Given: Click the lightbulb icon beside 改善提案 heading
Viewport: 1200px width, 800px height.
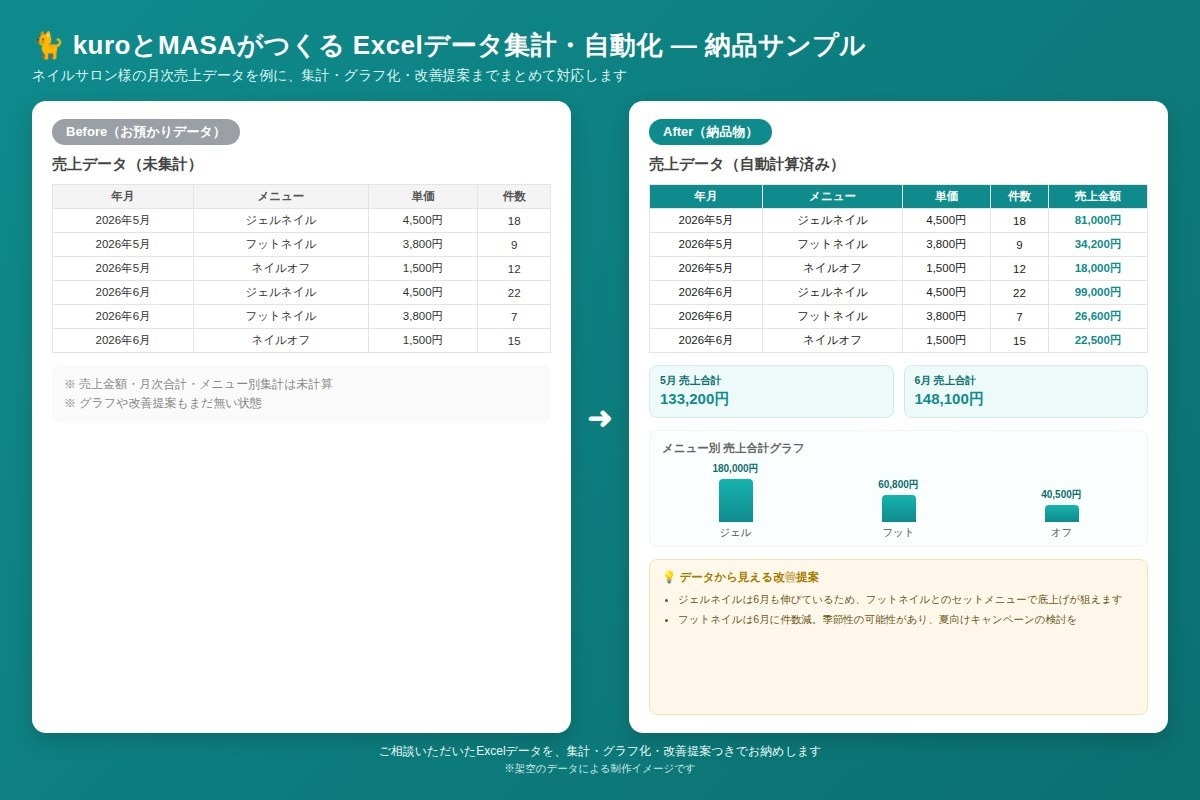Looking at the screenshot, I should 669,577.
